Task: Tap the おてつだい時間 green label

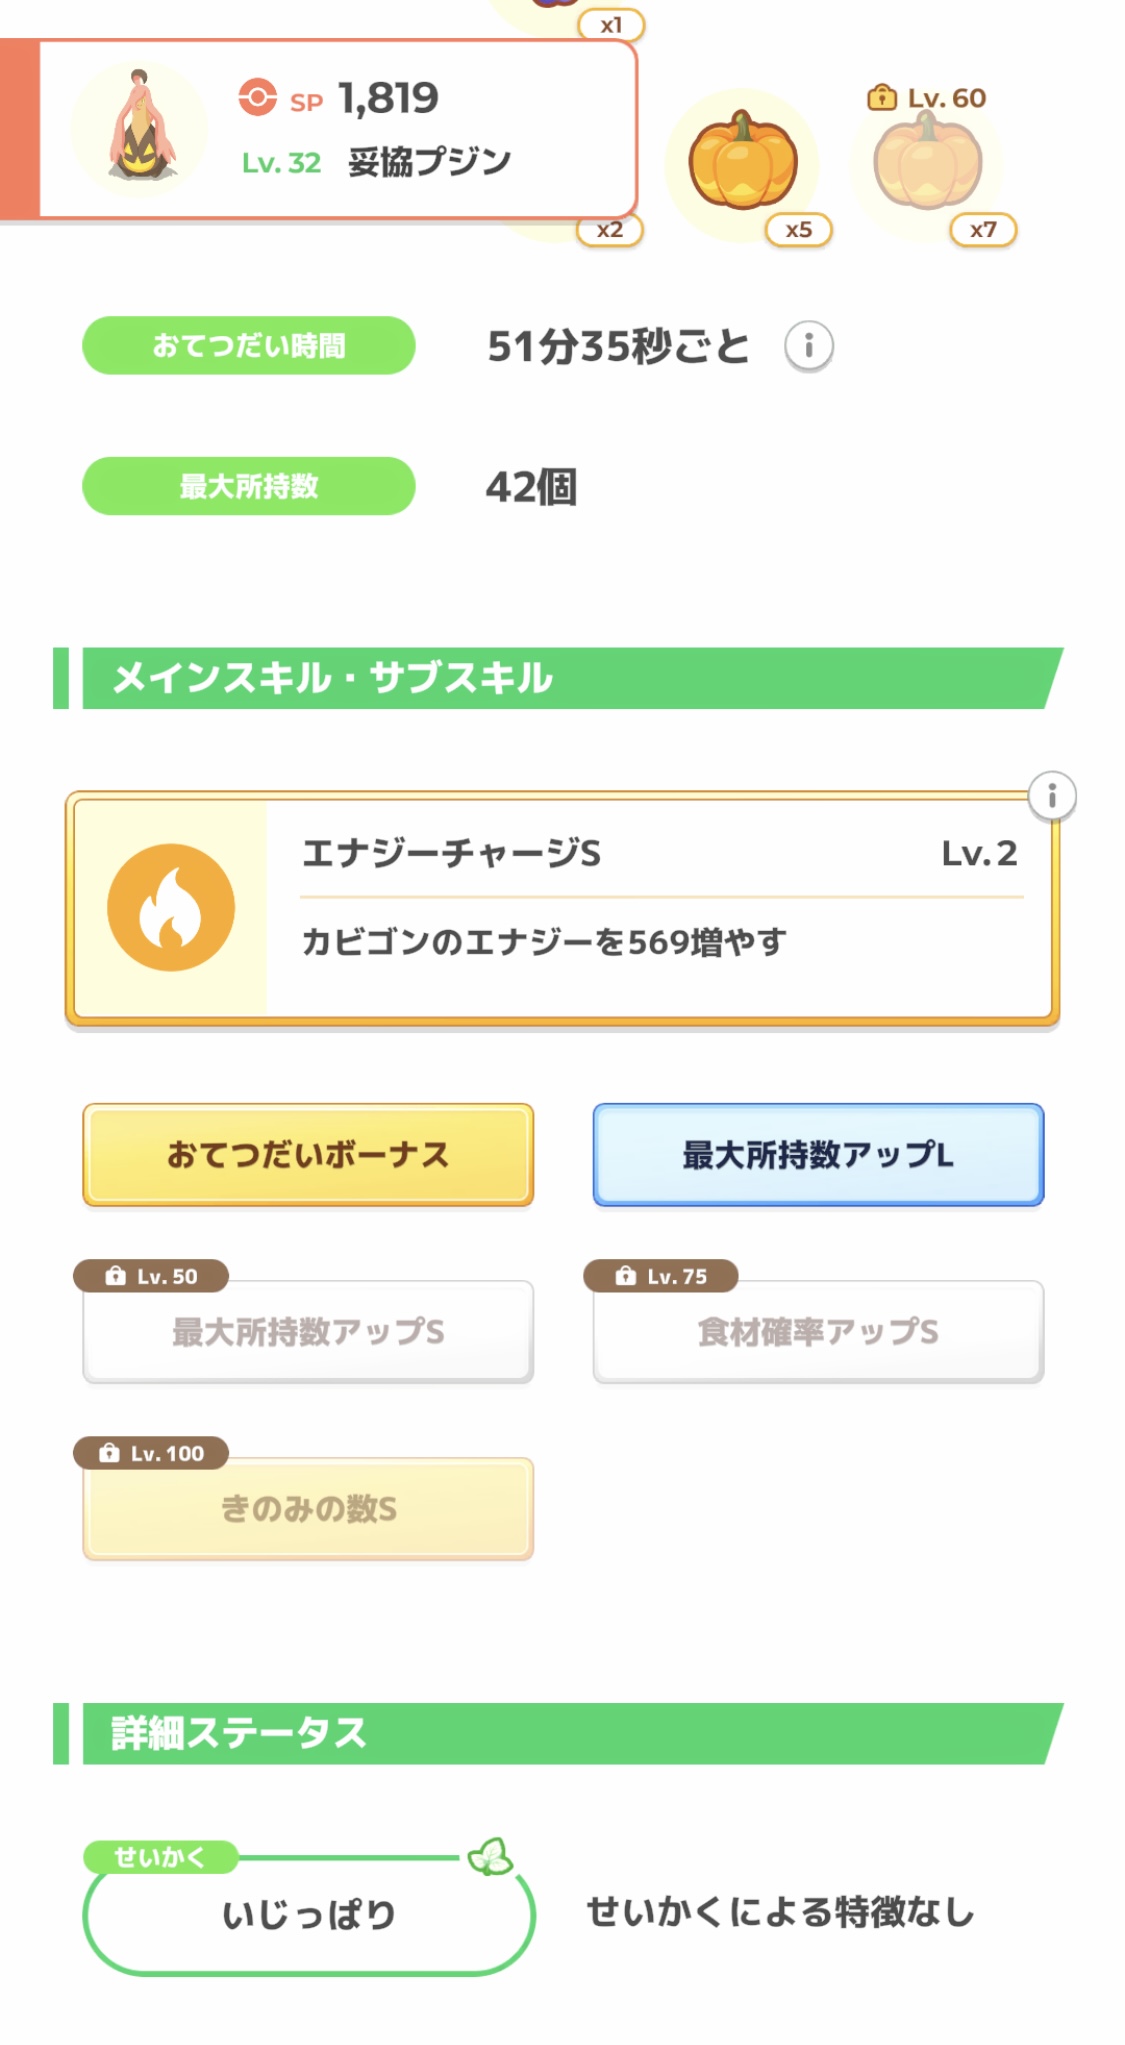Action: click(x=248, y=346)
